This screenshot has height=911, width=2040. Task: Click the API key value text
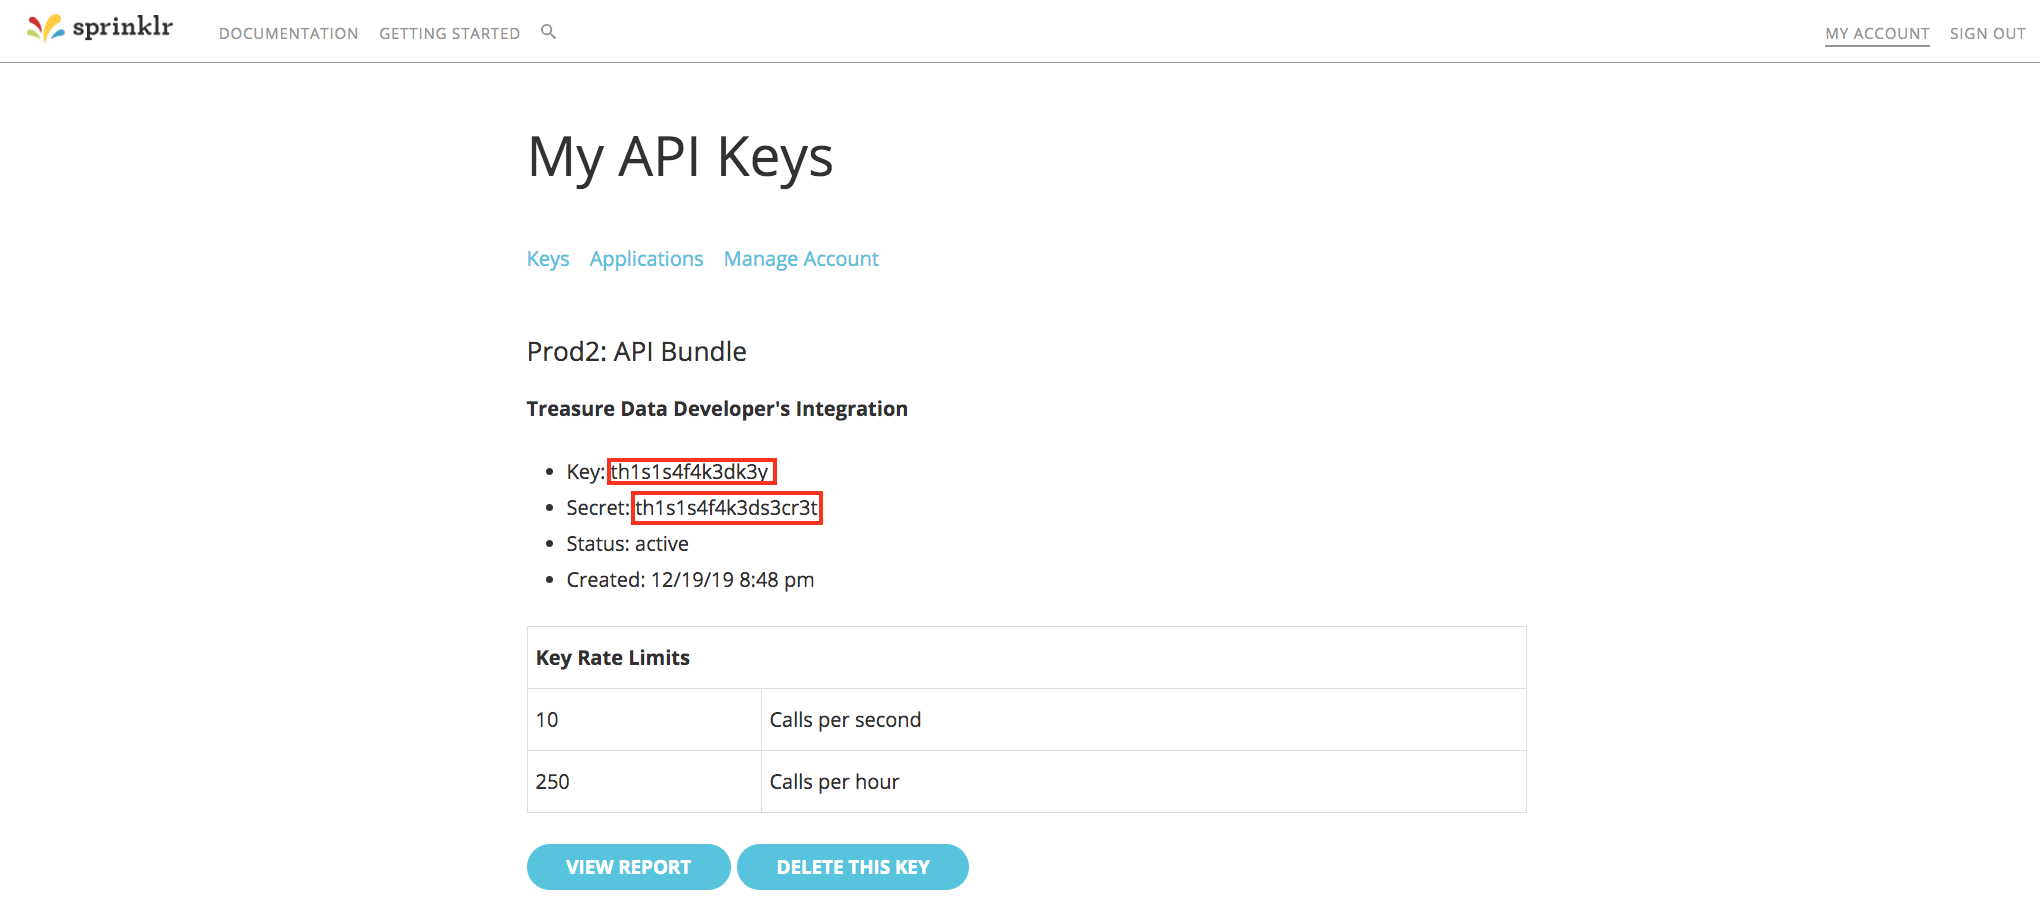pyautogui.click(x=690, y=472)
